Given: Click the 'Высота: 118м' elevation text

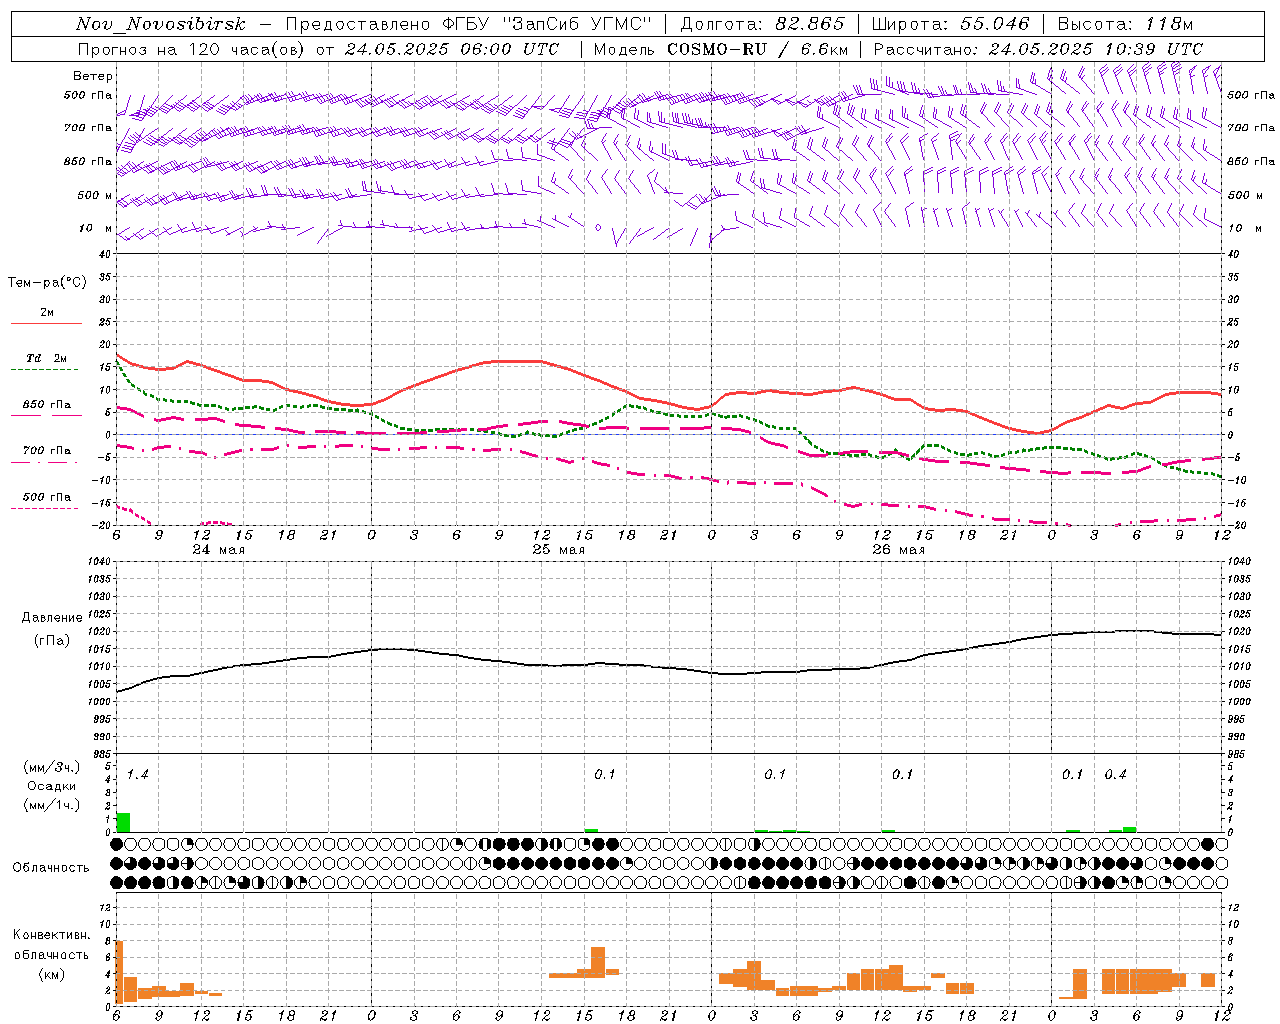Looking at the screenshot, I should click(1125, 24).
